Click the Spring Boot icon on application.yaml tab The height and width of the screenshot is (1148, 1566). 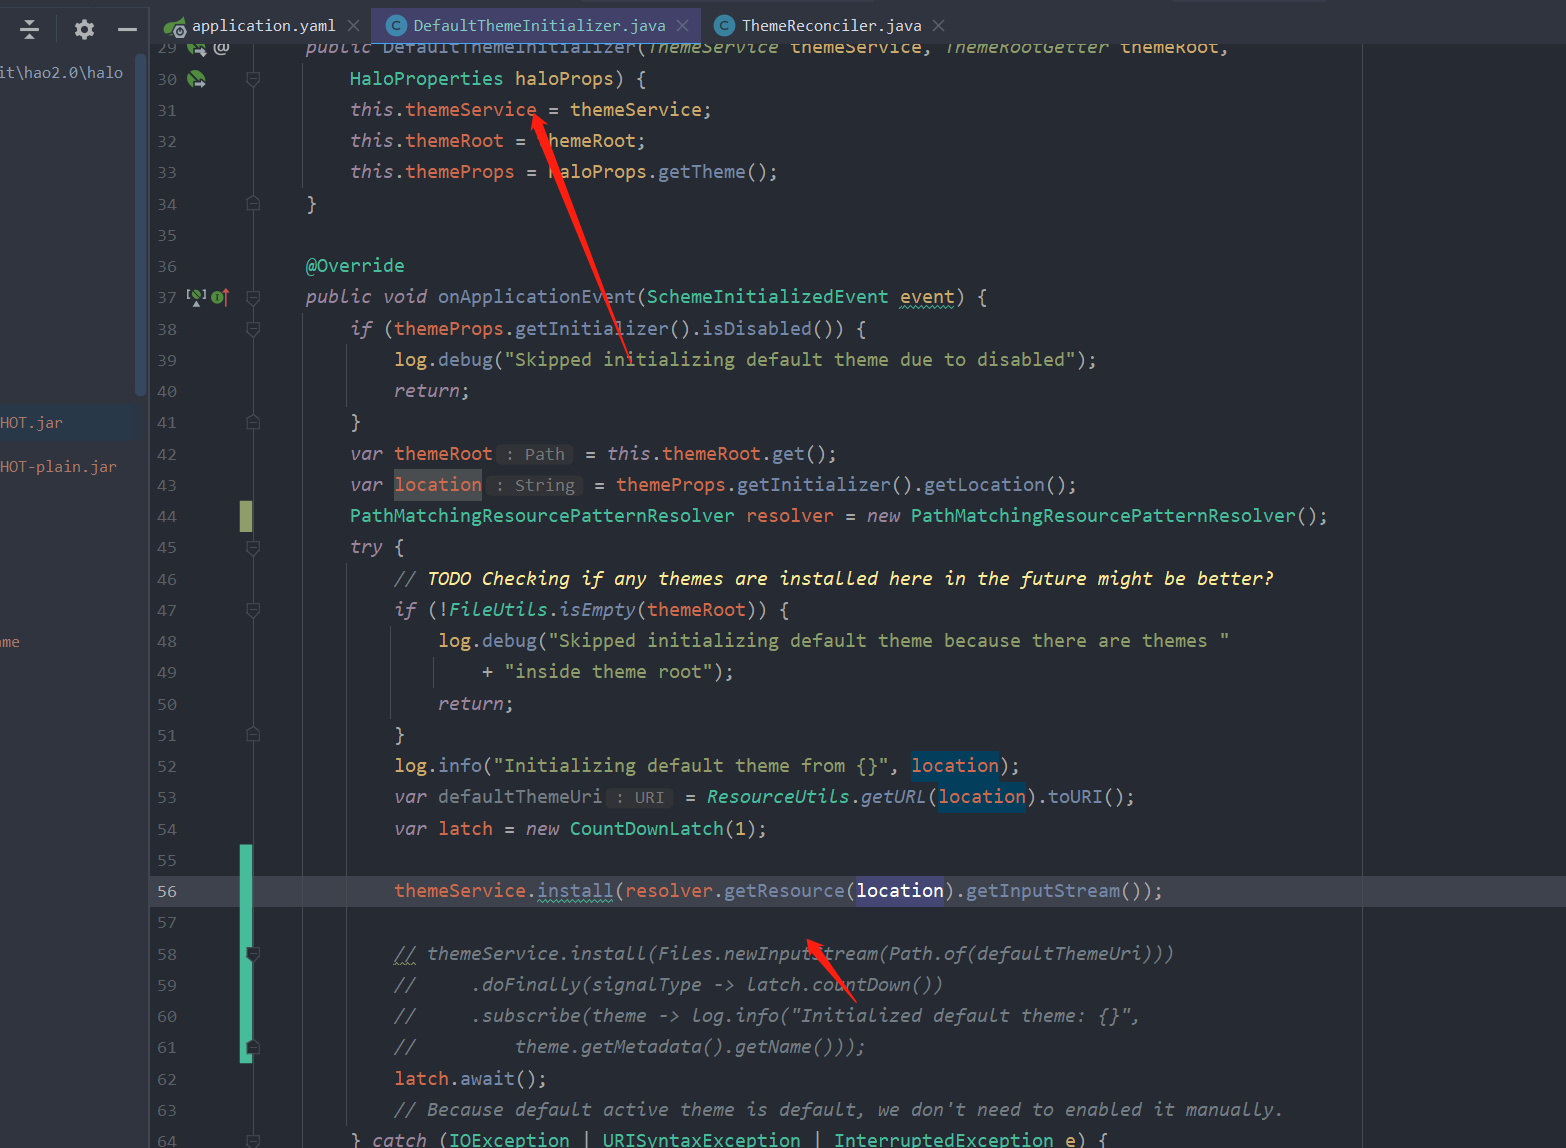(x=177, y=25)
